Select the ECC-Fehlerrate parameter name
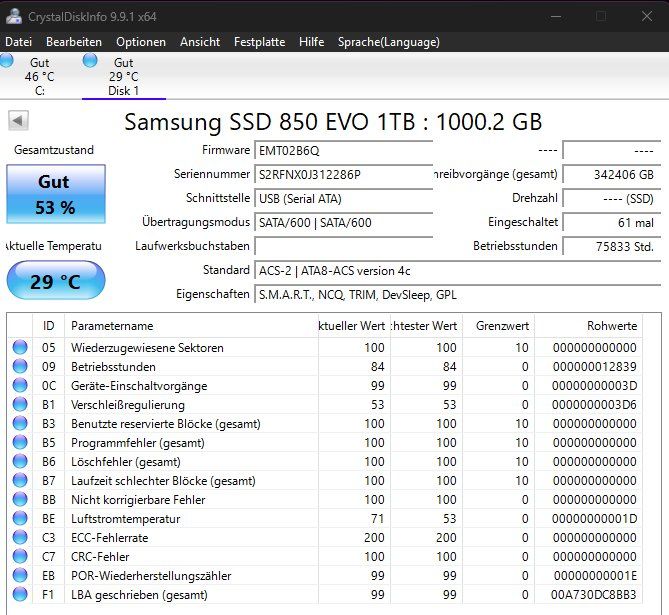 click(x=110, y=538)
